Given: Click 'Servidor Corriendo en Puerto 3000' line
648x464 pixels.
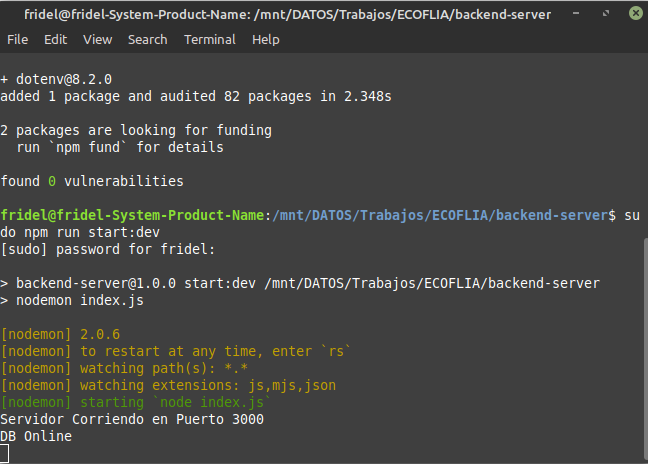Looking at the screenshot, I should (132, 419).
